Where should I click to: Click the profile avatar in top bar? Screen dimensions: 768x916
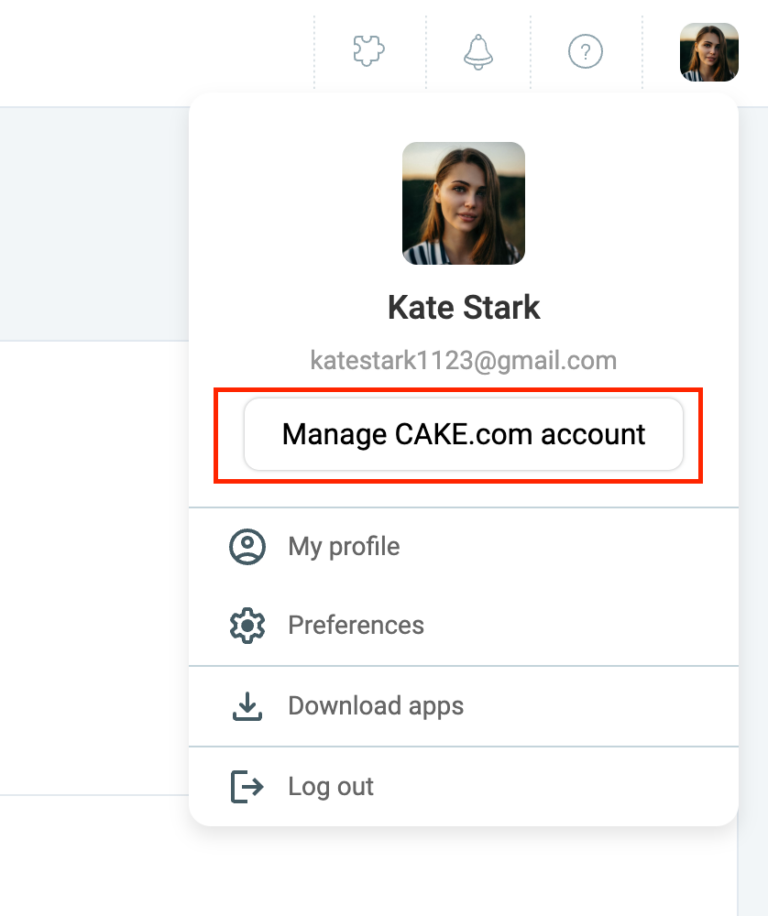coord(709,52)
